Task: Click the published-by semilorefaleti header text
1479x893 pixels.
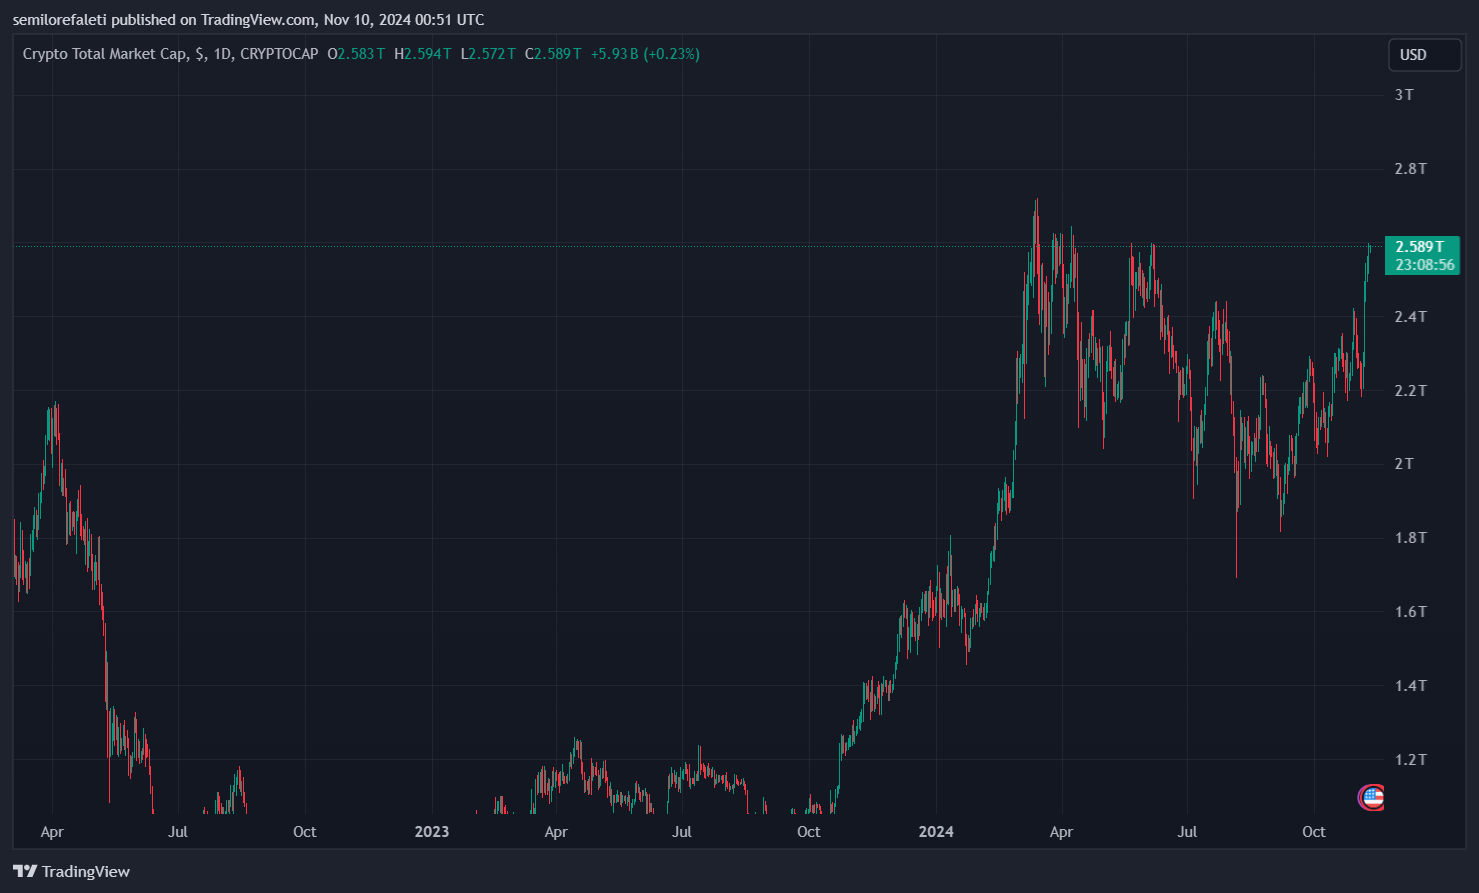Action: coord(248,20)
